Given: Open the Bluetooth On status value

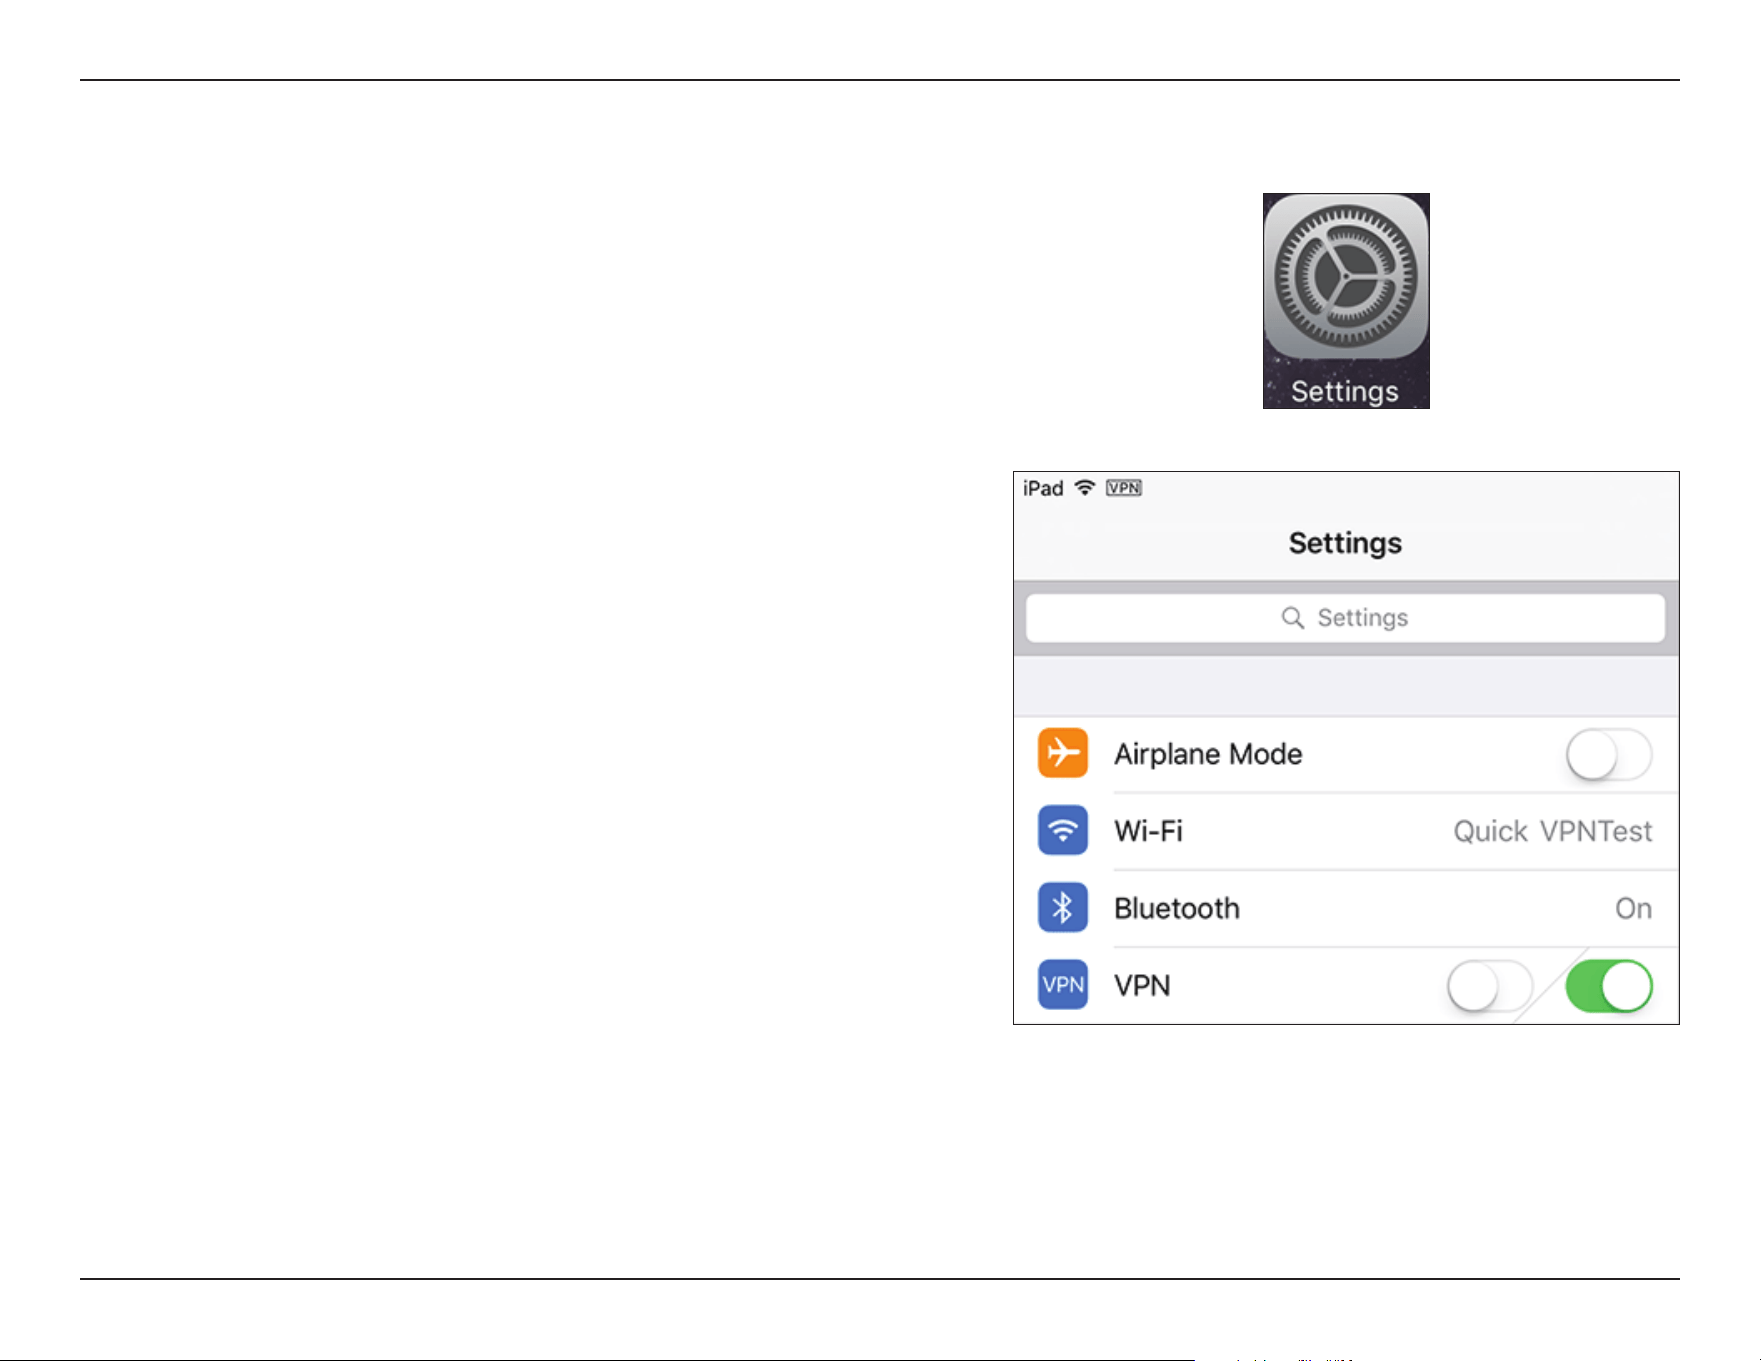Looking at the screenshot, I should (x=1634, y=908).
